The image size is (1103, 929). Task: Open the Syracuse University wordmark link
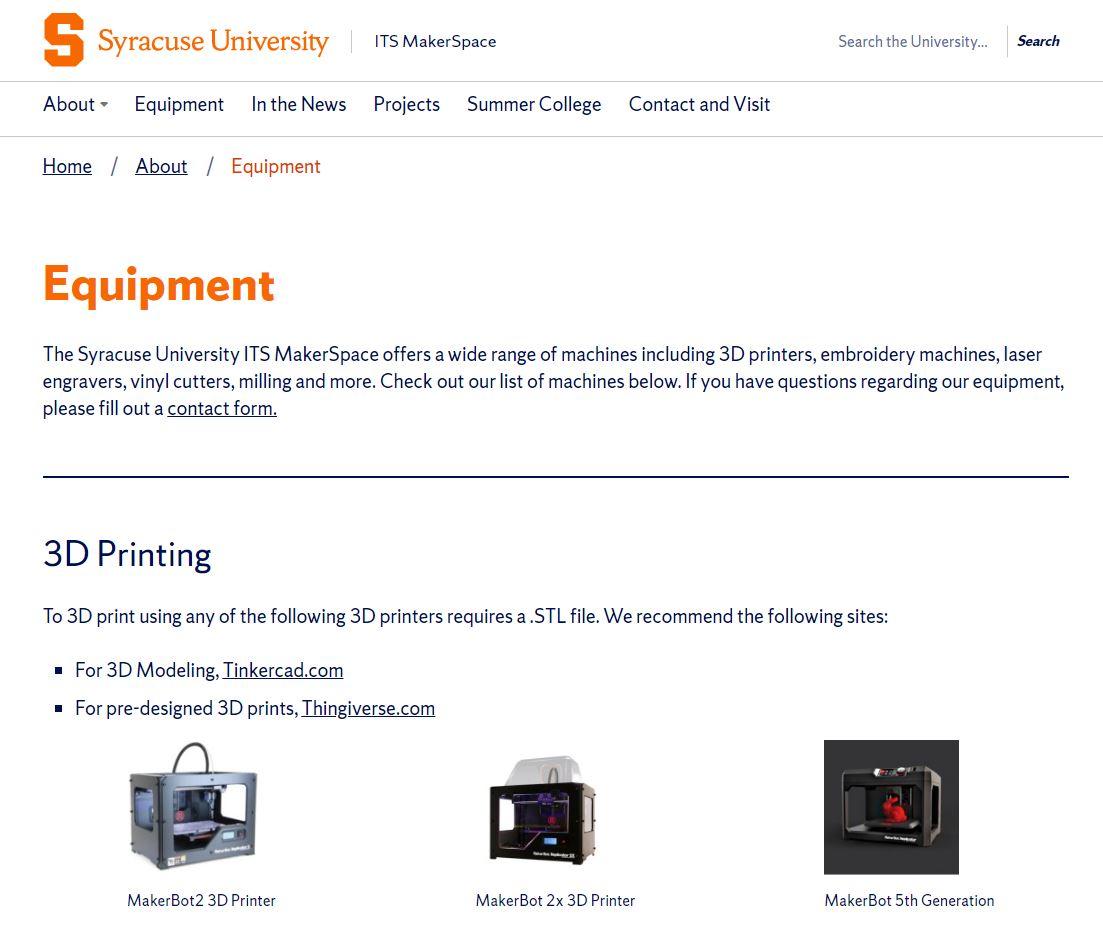click(213, 41)
